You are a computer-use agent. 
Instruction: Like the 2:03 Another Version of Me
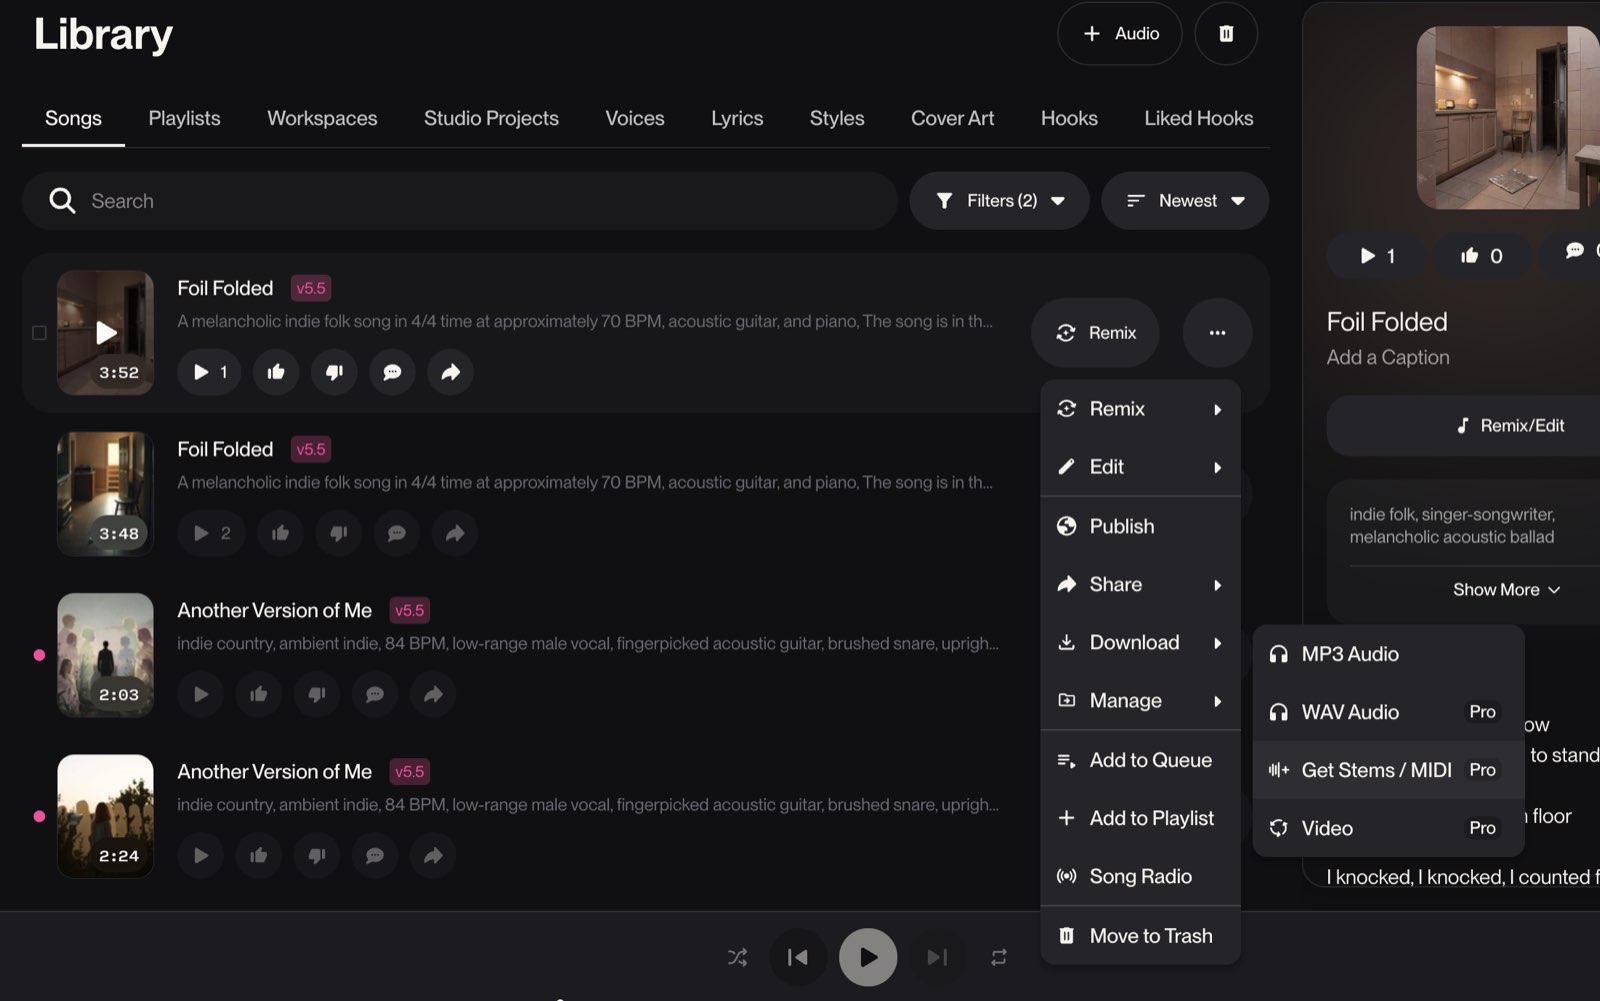(259, 694)
